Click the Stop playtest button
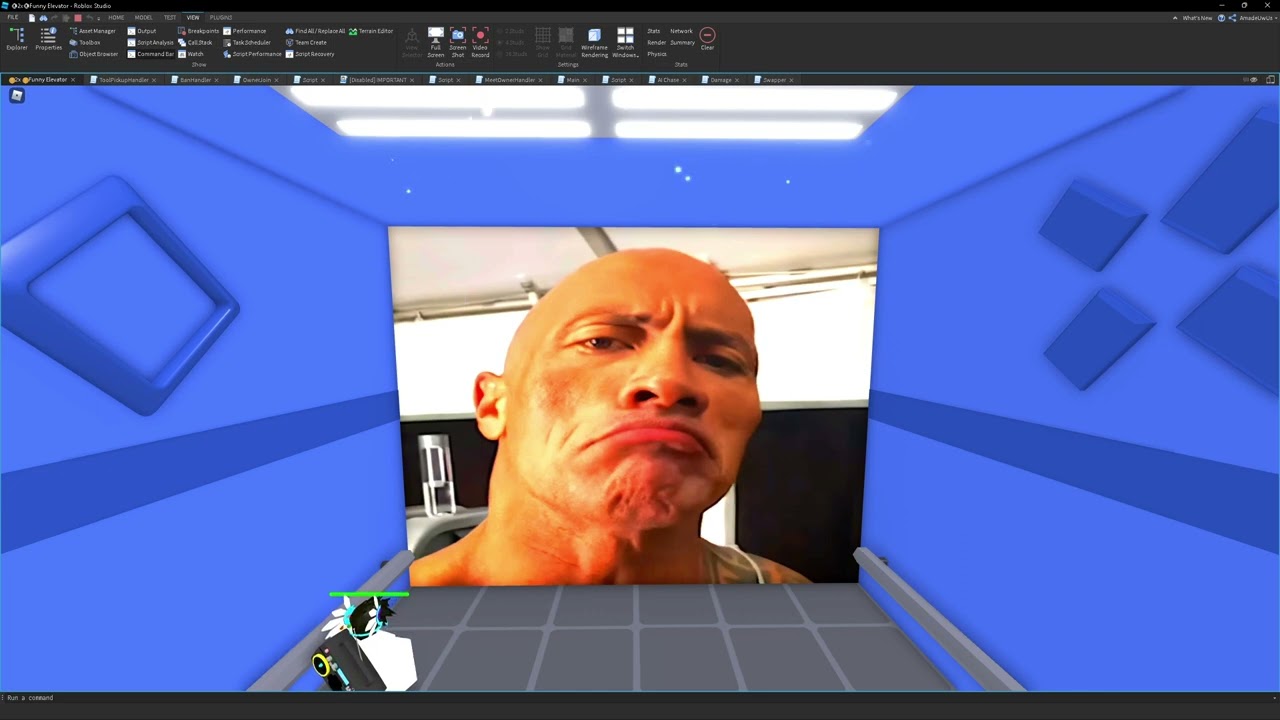Viewport: 1280px width, 720px height. [x=78, y=18]
